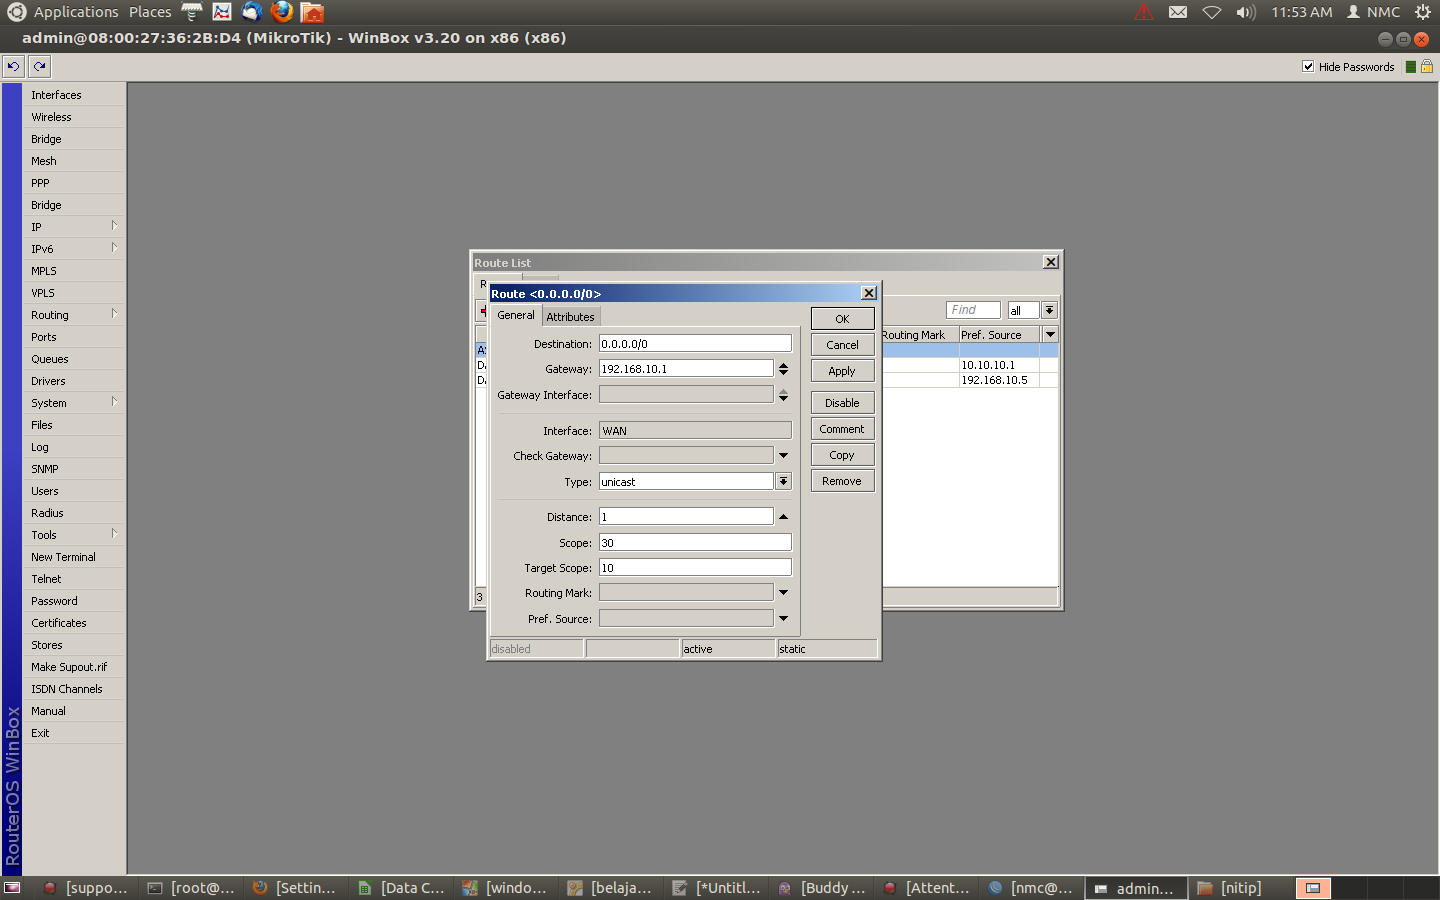Viewport: 1440px width, 900px height.
Task: Open the sound volume indicator
Action: click(x=1245, y=12)
